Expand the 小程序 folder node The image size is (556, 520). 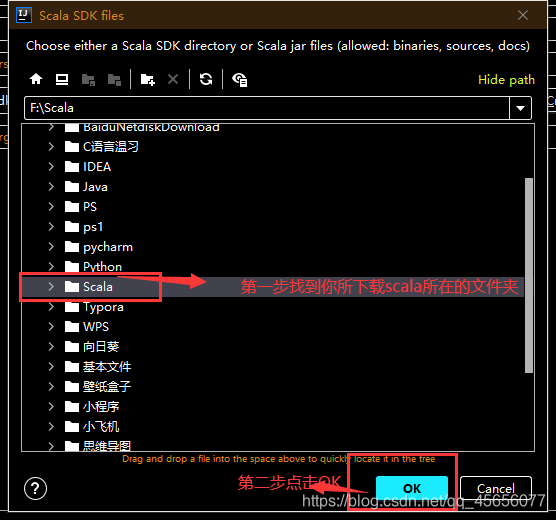(x=51, y=406)
